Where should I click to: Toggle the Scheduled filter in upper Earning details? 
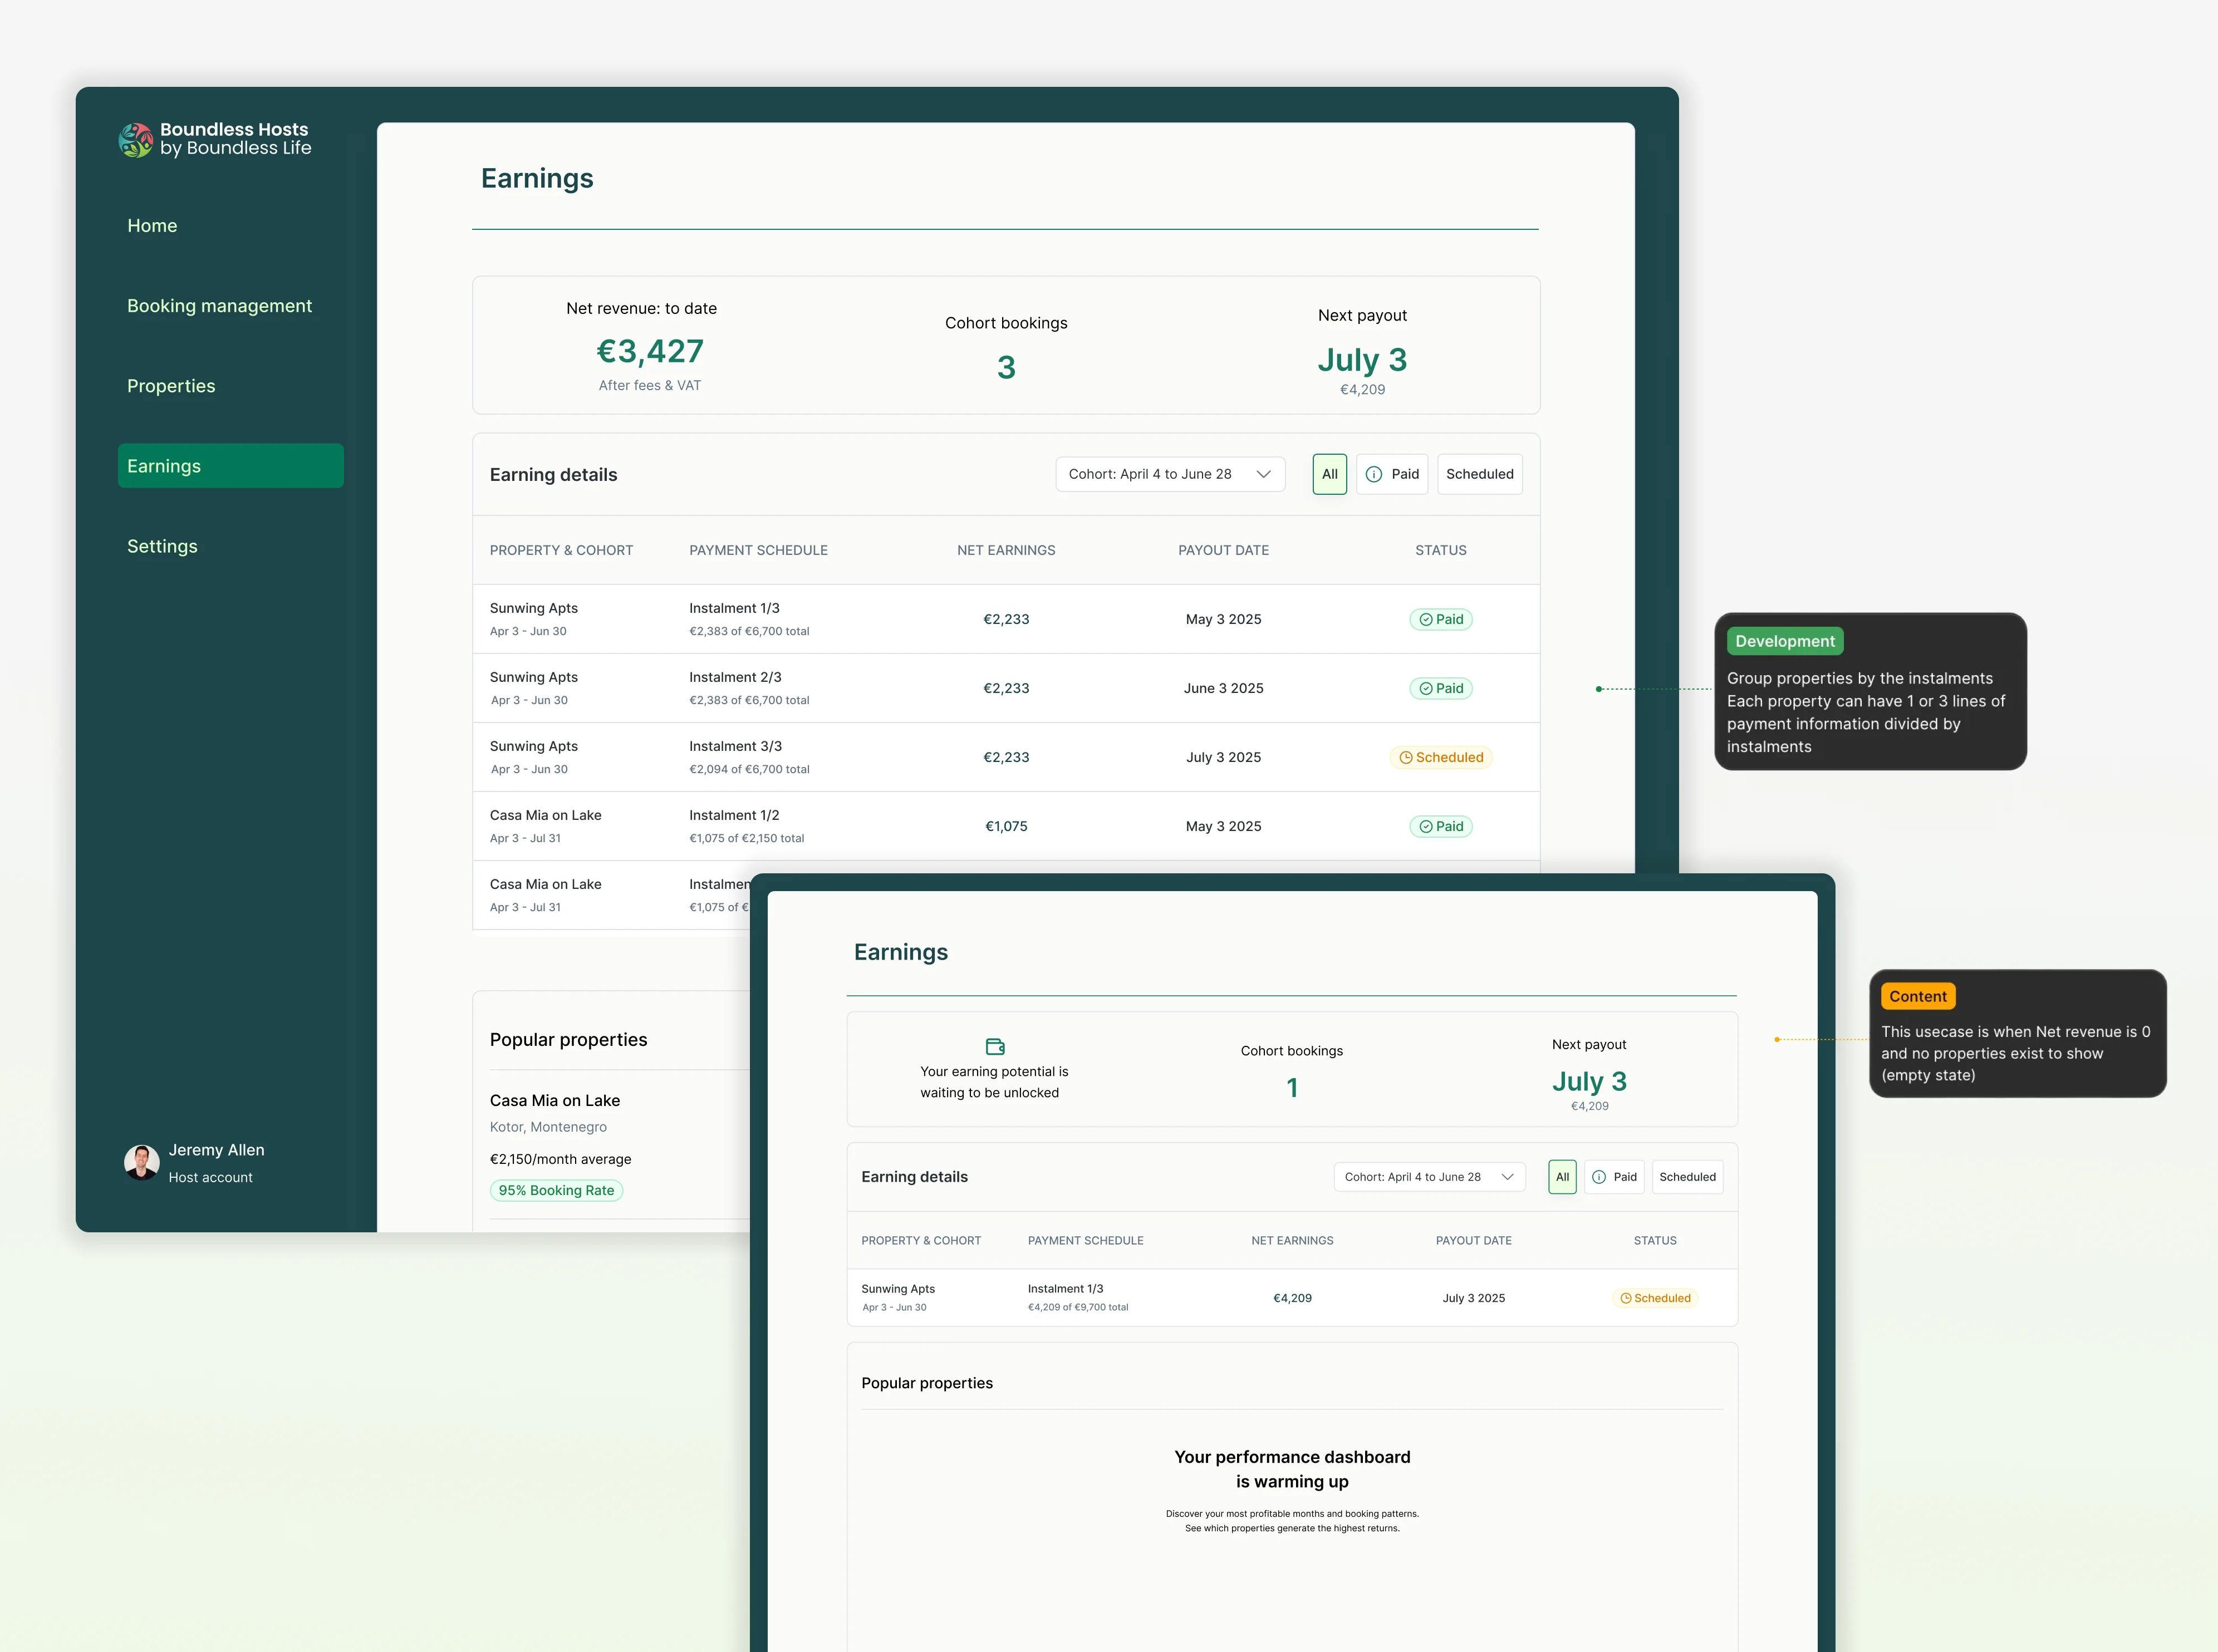click(1479, 475)
